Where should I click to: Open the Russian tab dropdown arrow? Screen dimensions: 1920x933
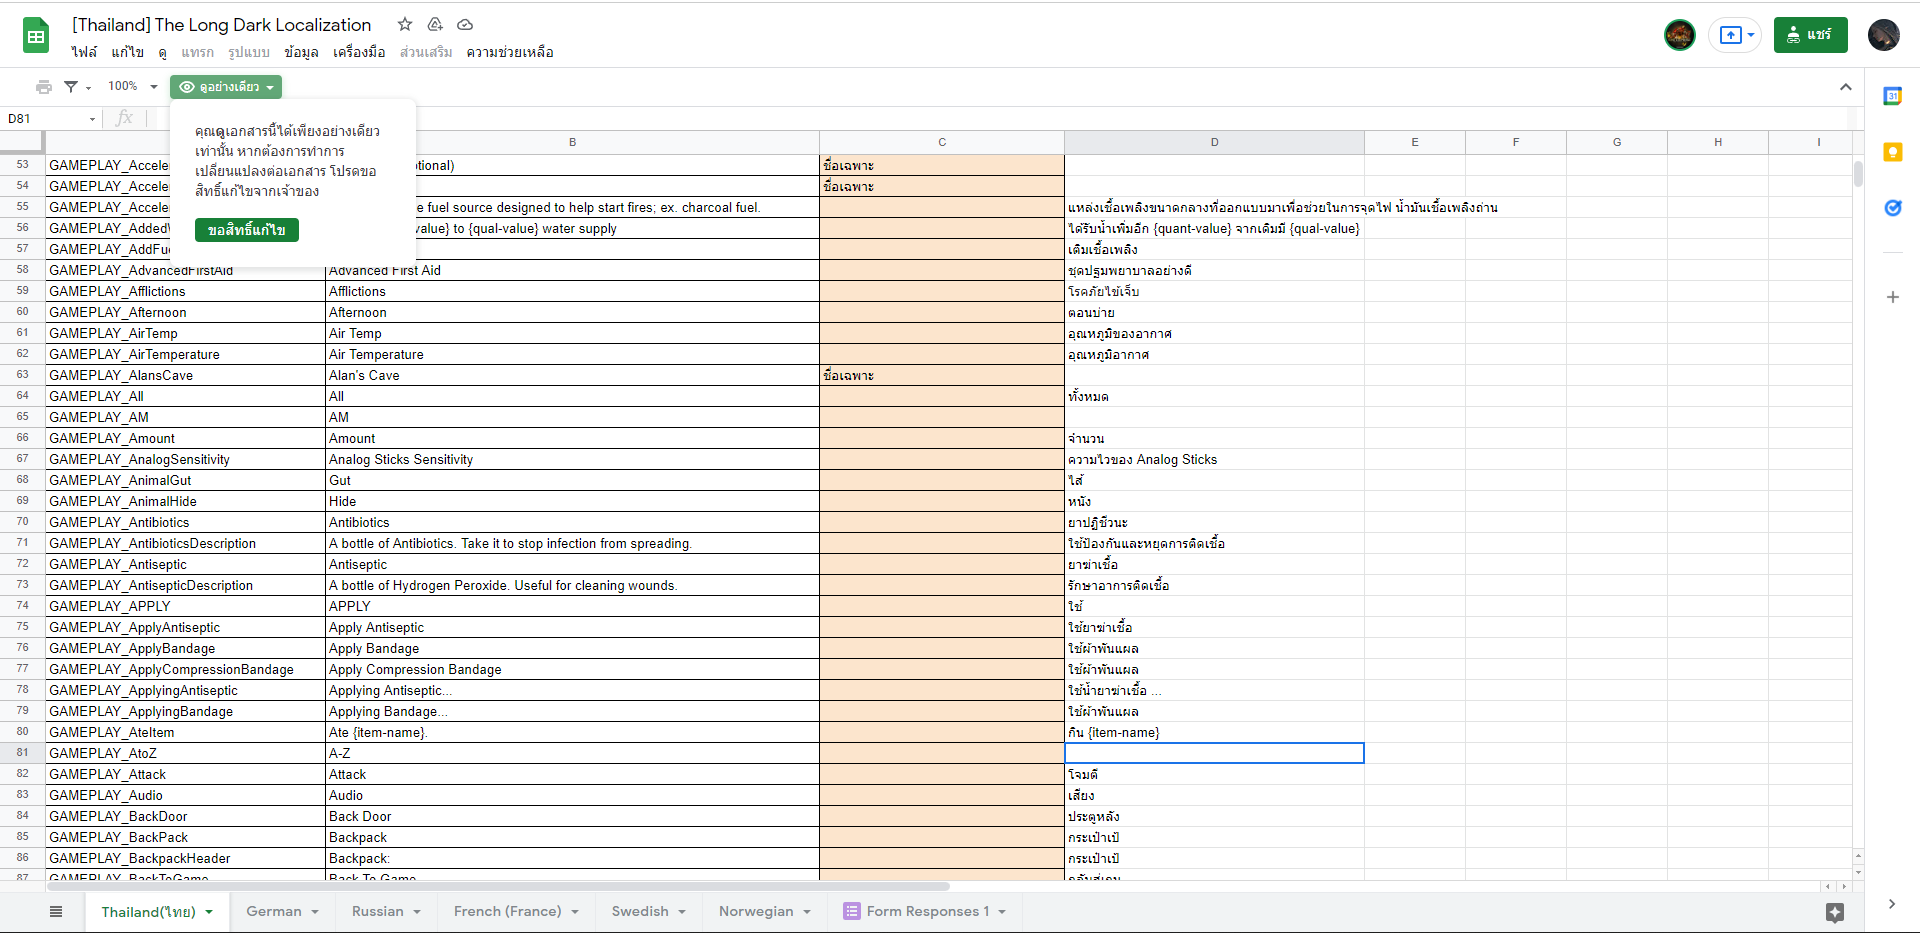click(x=417, y=912)
